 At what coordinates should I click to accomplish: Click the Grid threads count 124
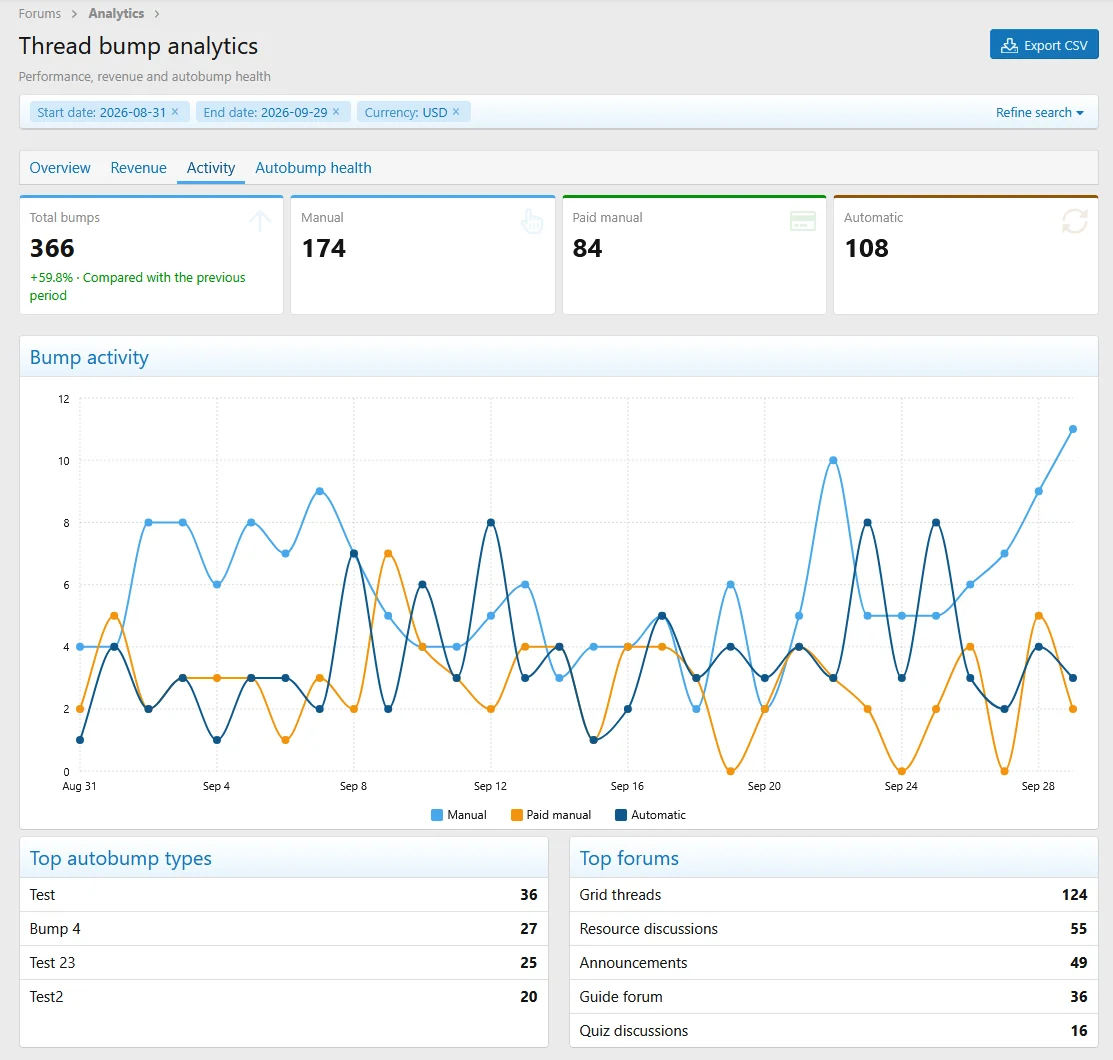1074,895
